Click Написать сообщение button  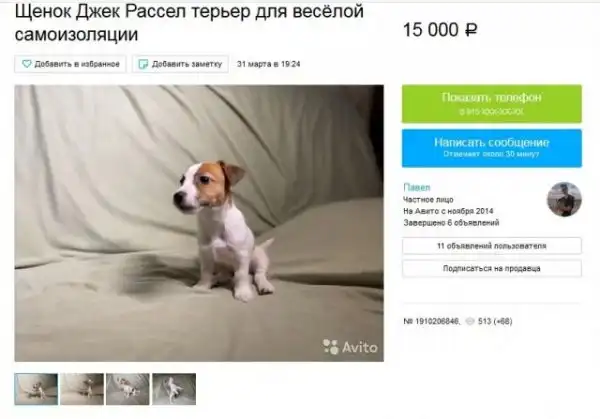[492, 148]
